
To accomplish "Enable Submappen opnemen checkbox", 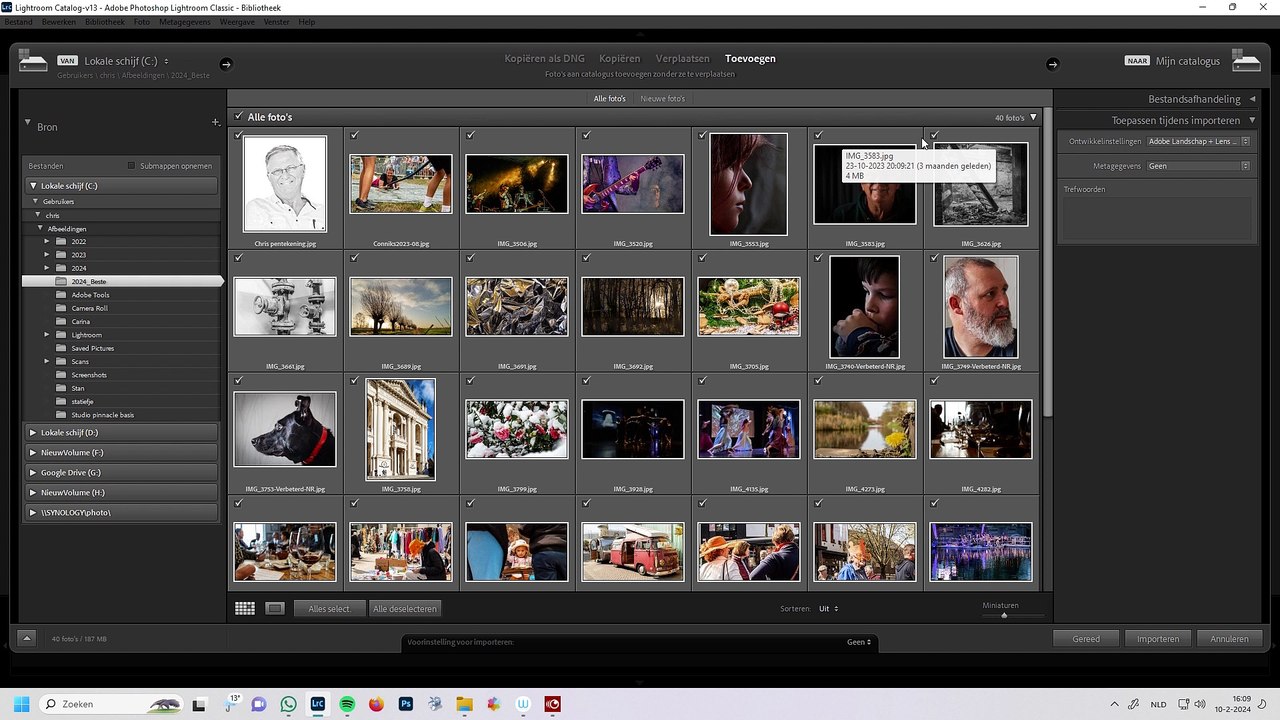I will [131, 166].
